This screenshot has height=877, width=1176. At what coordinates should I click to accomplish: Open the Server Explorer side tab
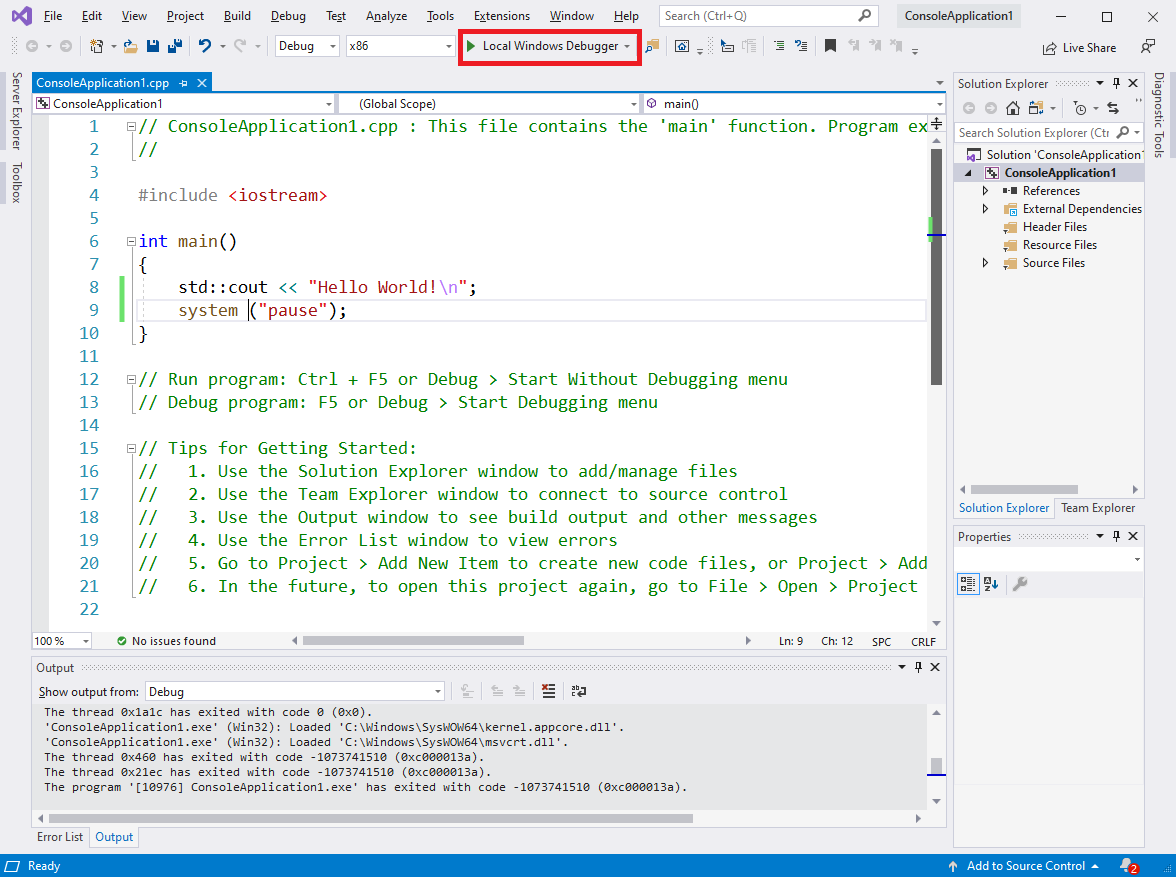tap(16, 110)
